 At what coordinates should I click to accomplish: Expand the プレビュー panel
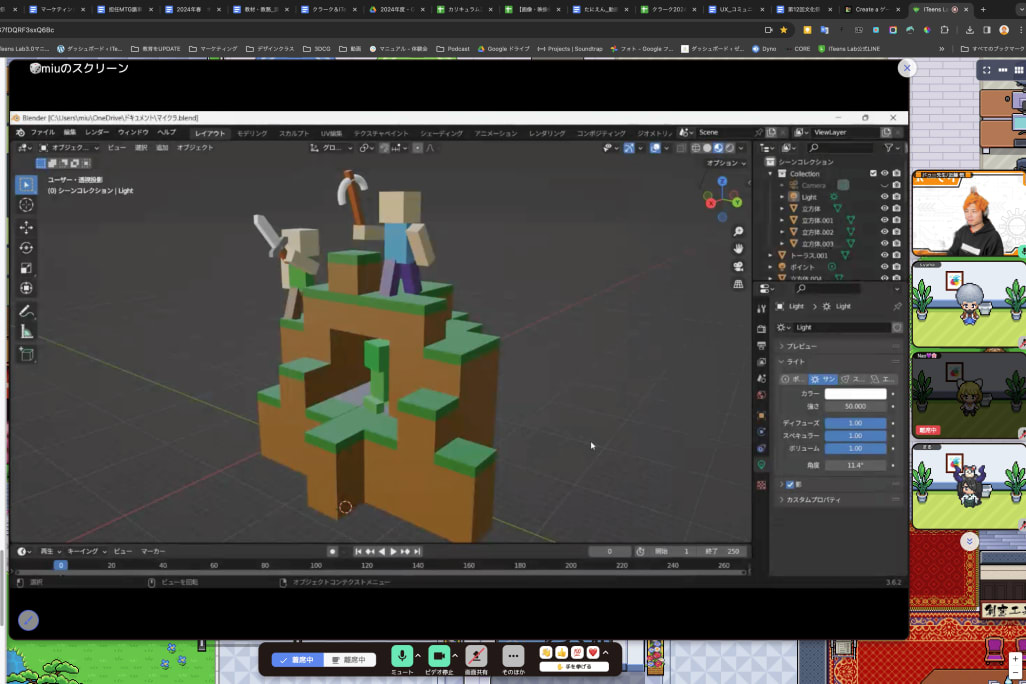pyautogui.click(x=802, y=346)
